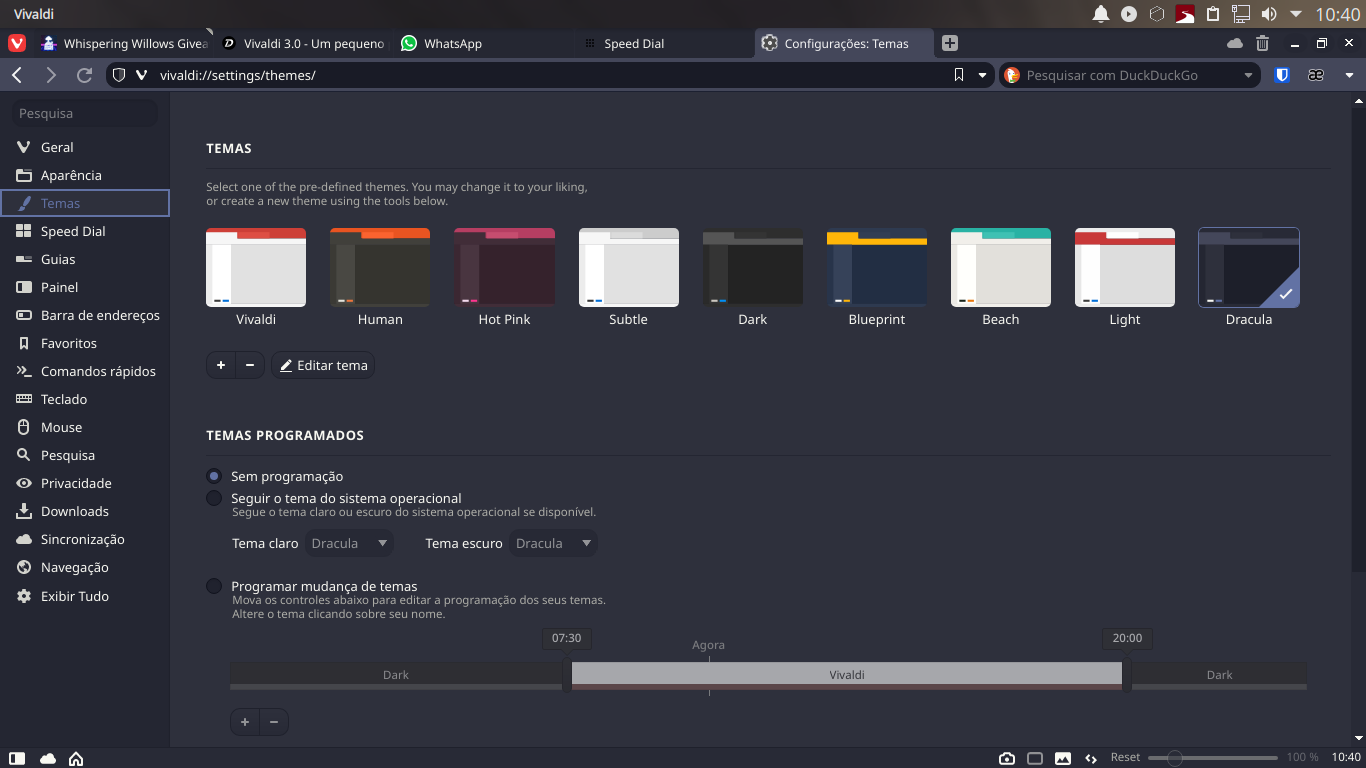Expand search engine dropdown arrow
Screen dimensions: 1366x768
coord(1248,75)
